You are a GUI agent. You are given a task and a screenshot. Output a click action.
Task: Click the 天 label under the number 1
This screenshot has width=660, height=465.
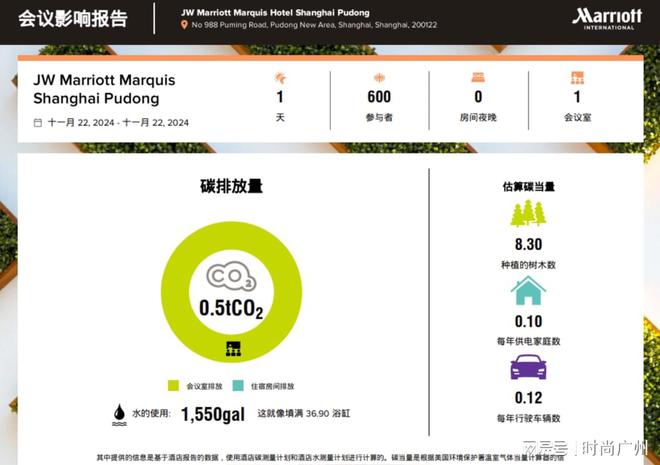[280, 117]
